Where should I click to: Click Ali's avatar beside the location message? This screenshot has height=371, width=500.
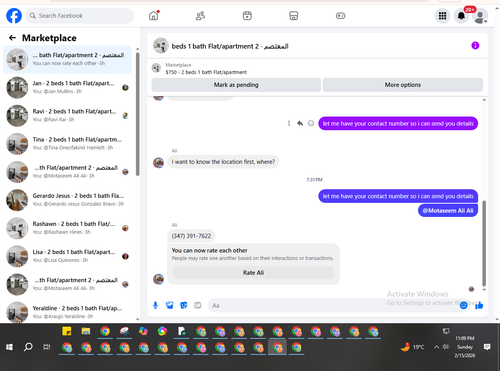click(x=158, y=163)
